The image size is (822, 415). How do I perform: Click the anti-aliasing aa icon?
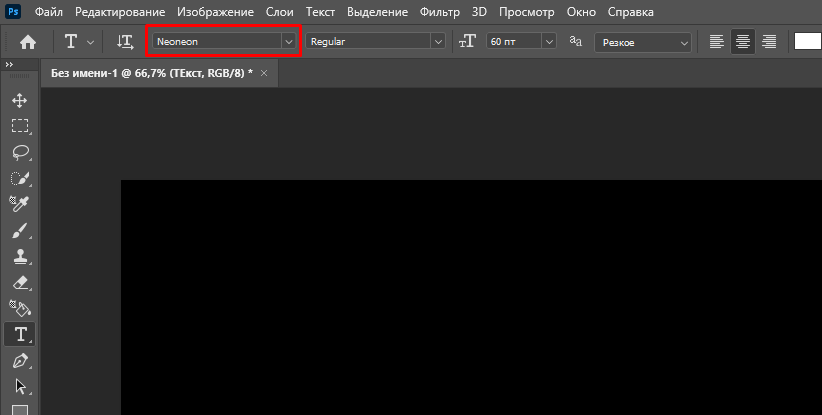(576, 41)
